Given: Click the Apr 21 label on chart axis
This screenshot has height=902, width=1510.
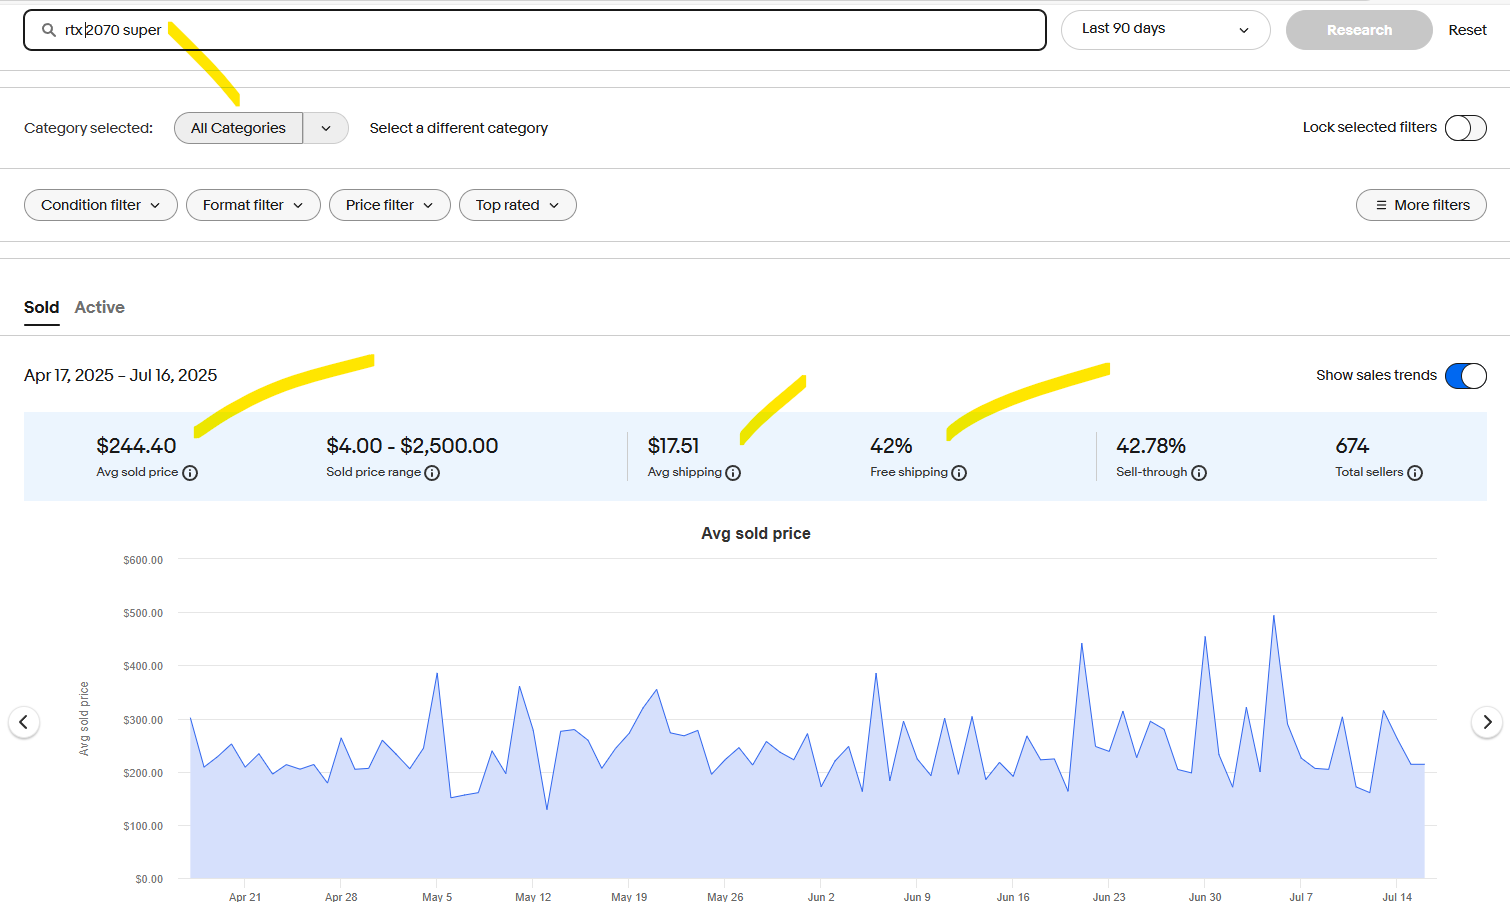Looking at the screenshot, I should pos(245,896).
